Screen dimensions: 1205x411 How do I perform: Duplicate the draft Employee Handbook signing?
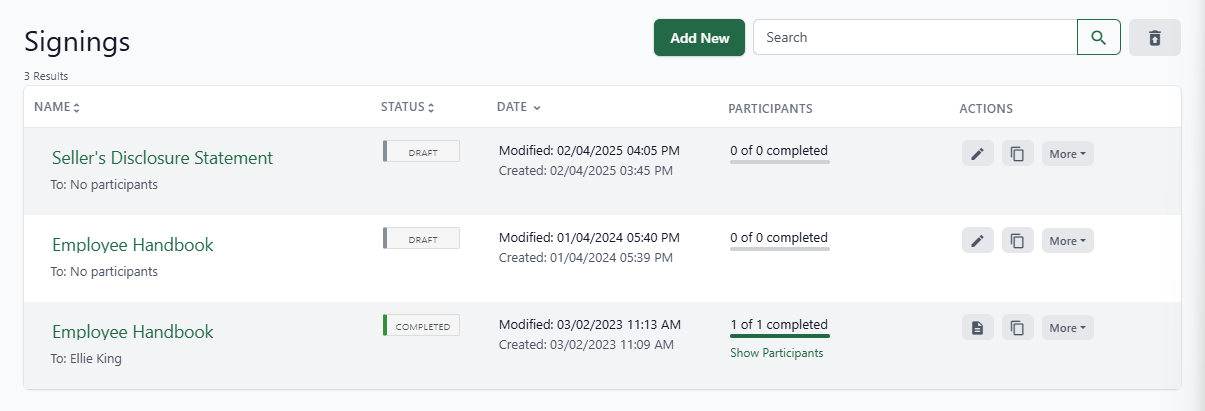(1017, 241)
